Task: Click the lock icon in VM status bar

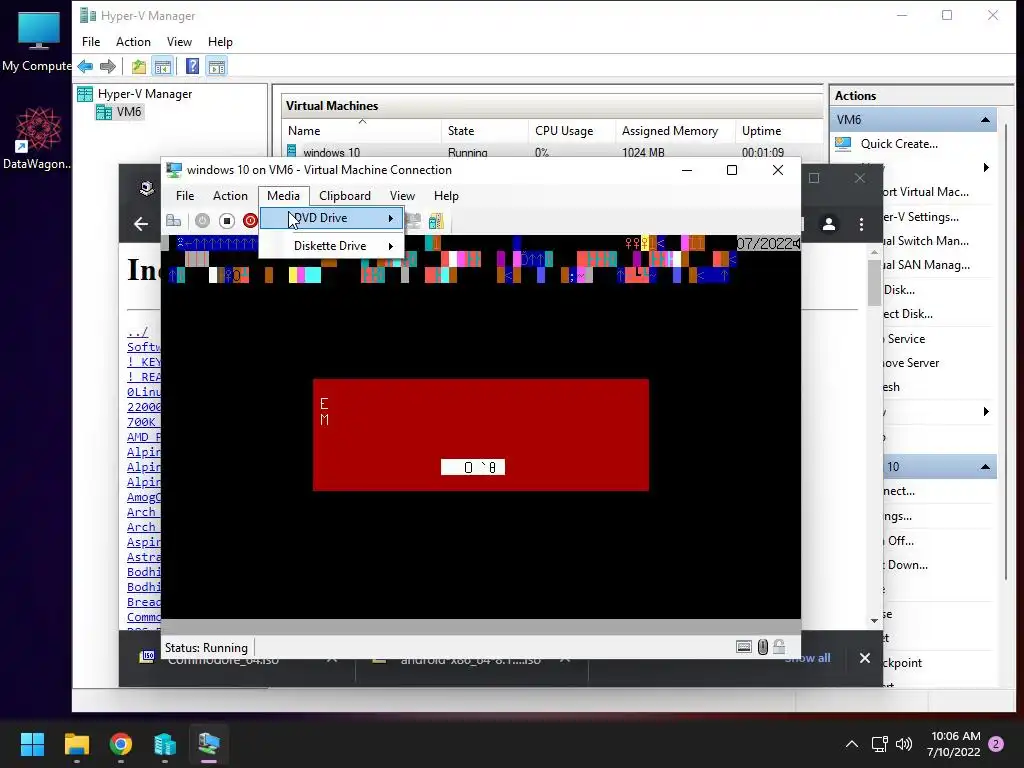Action: (779, 647)
